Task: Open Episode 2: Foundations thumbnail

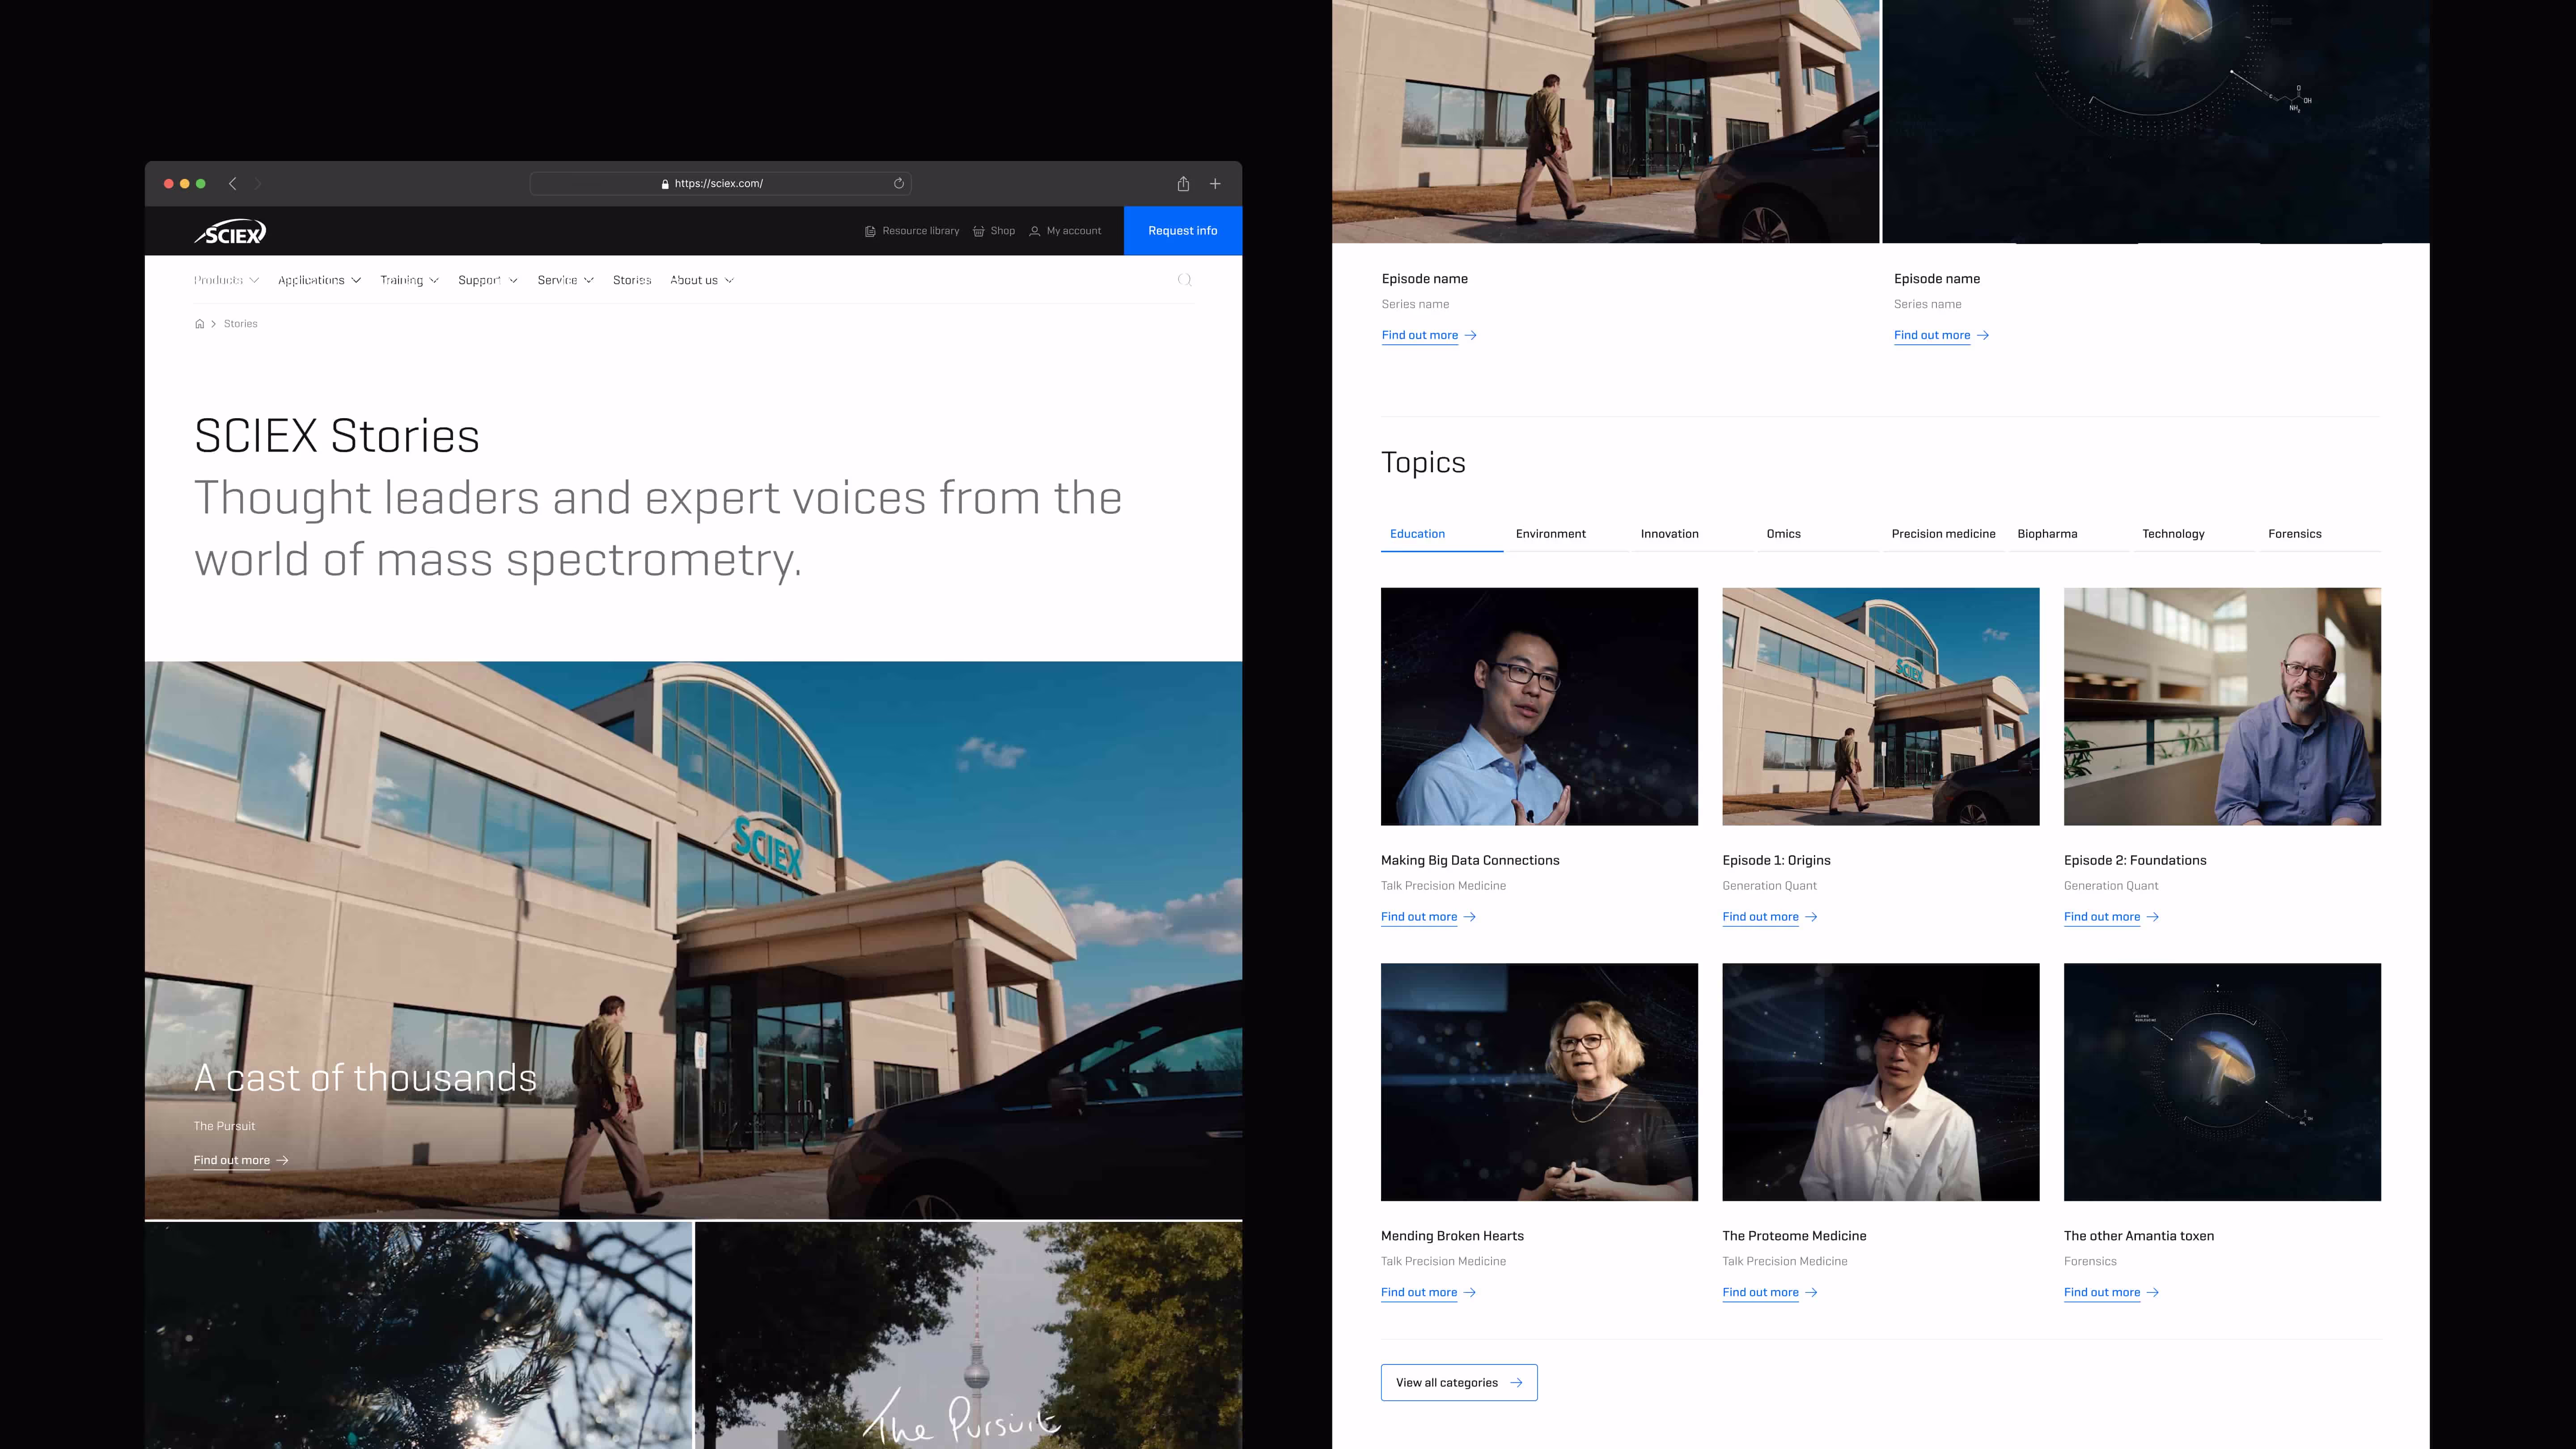Action: (x=2222, y=707)
